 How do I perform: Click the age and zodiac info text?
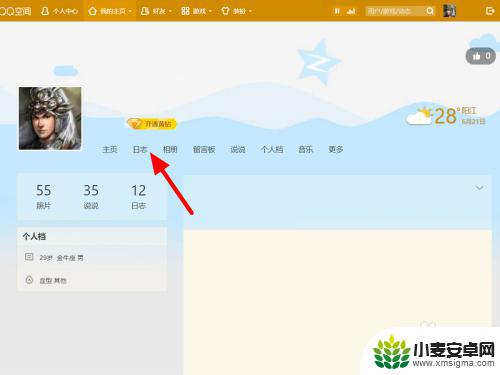(61, 258)
